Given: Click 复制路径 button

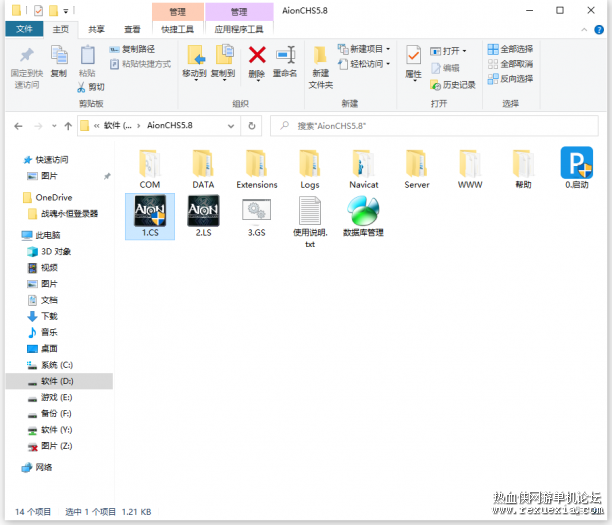Looking at the screenshot, I should pos(132,49).
